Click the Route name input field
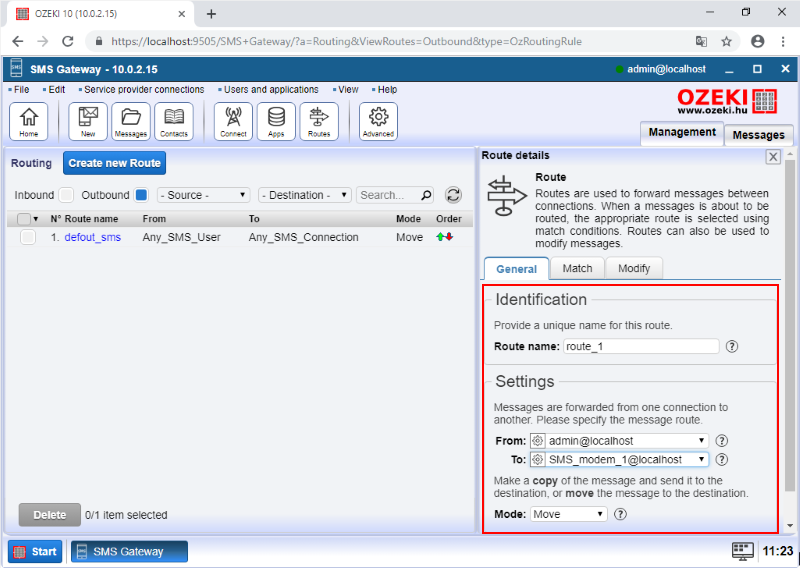This screenshot has width=800, height=568. coord(641,347)
